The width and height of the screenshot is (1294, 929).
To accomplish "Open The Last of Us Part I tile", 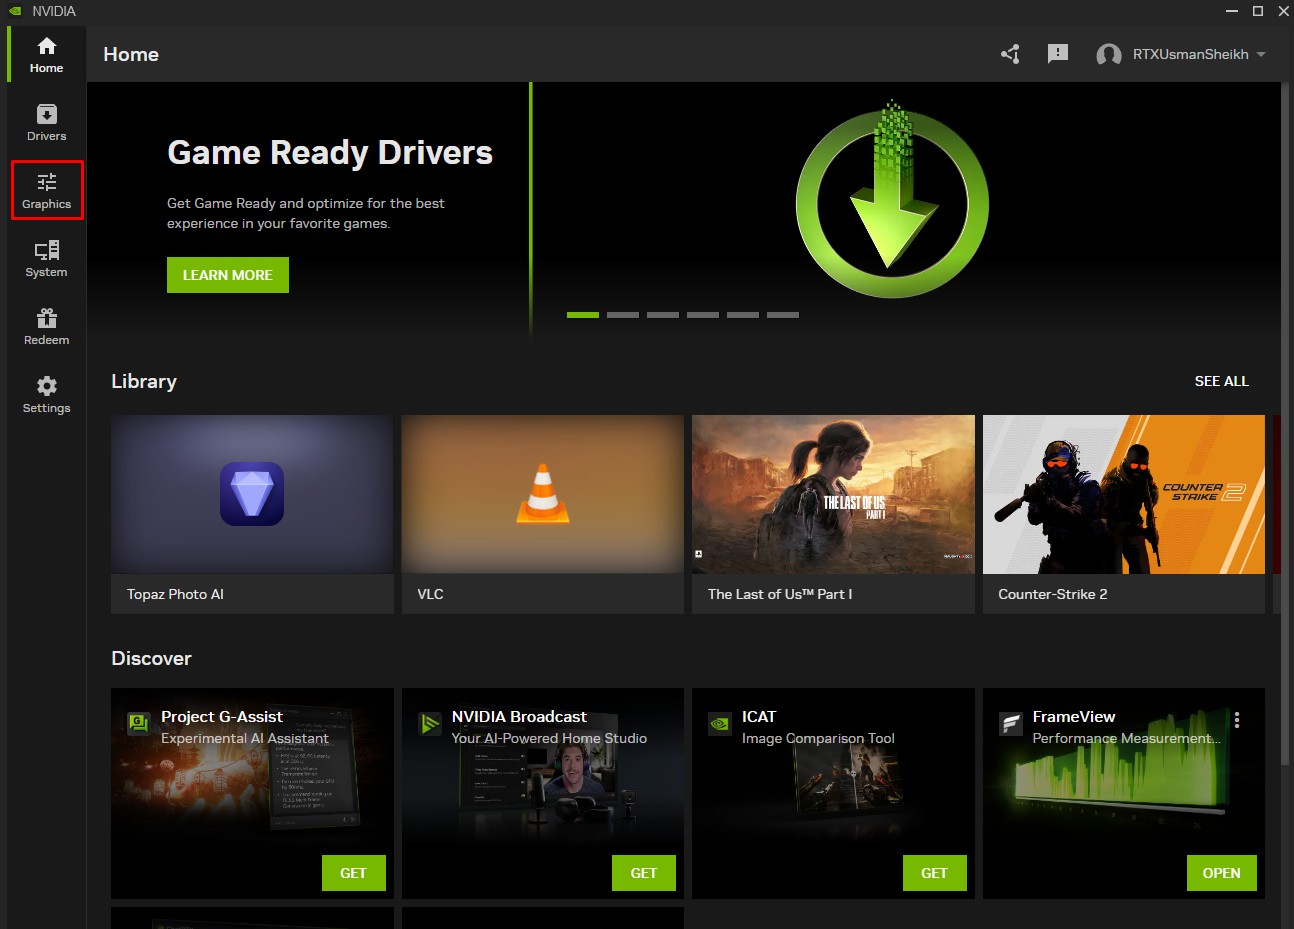I will click(x=833, y=514).
